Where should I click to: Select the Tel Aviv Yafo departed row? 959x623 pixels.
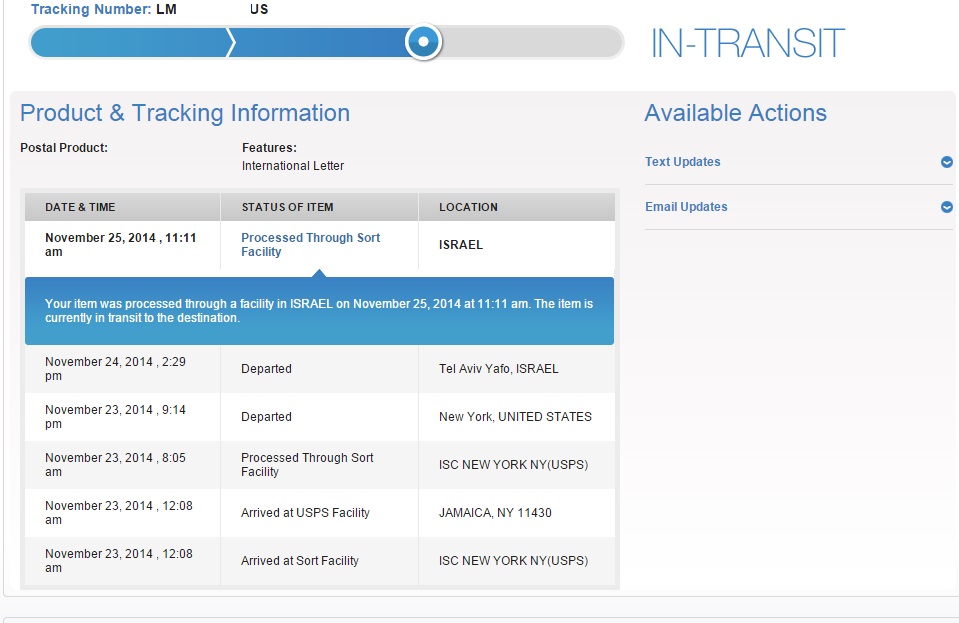click(320, 369)
